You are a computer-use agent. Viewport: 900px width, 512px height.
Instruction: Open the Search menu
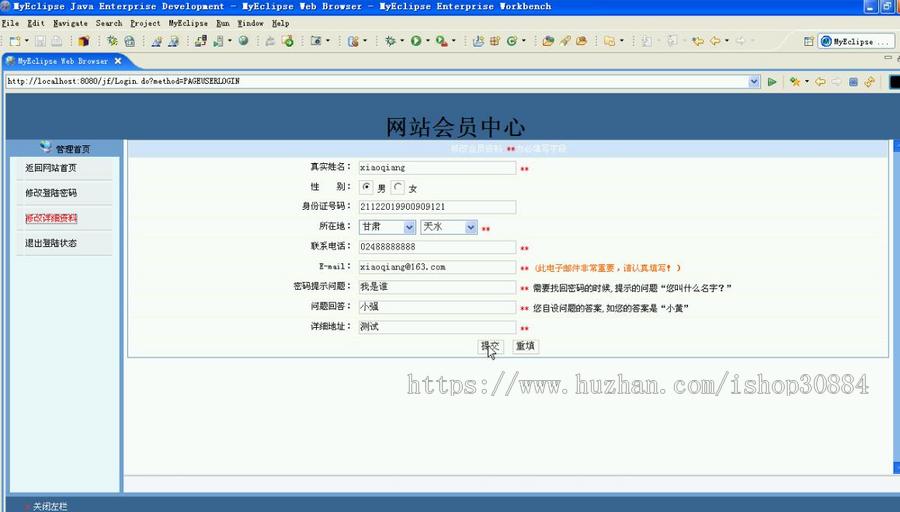(108, 23)
